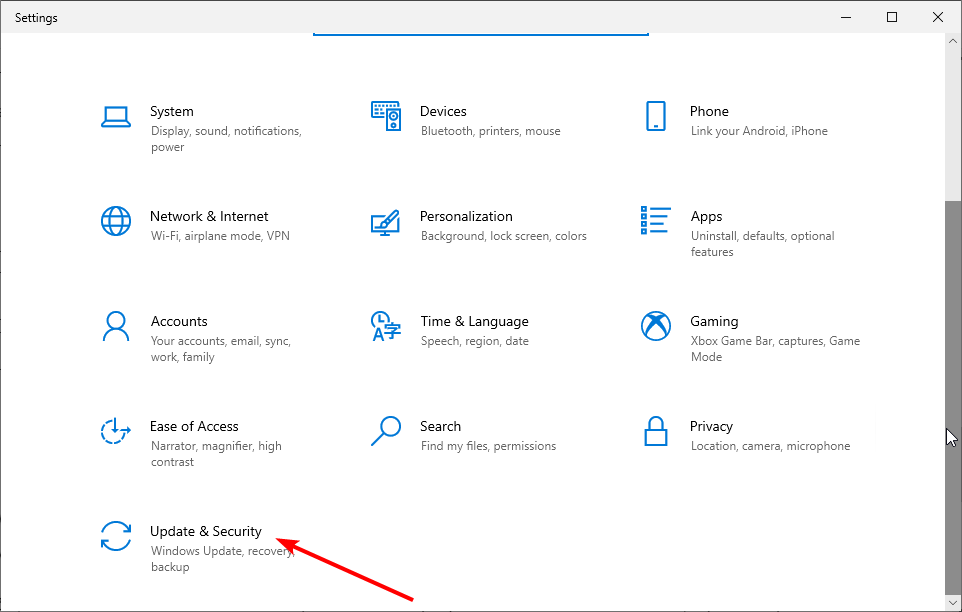The image size is (962, 612).
Task: Click the Ease of Access icon
Action: (x=116, y=431)
